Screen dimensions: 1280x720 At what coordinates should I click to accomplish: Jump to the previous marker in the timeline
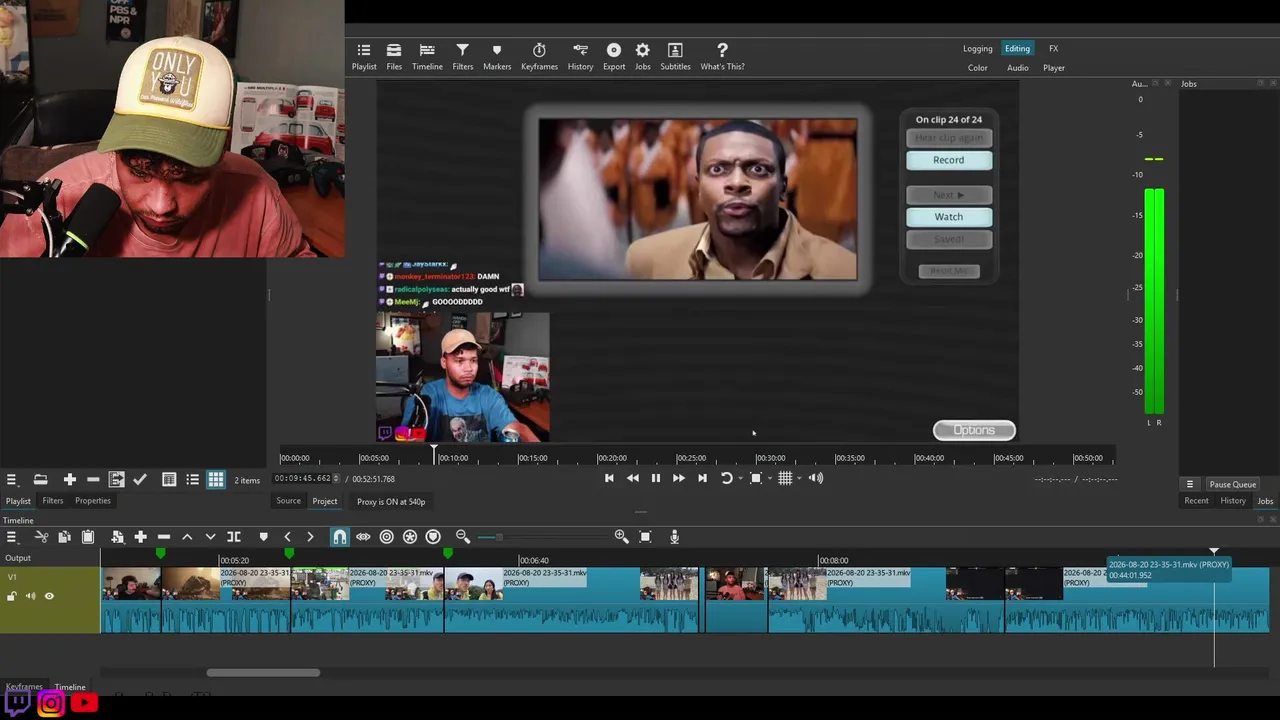287,537
